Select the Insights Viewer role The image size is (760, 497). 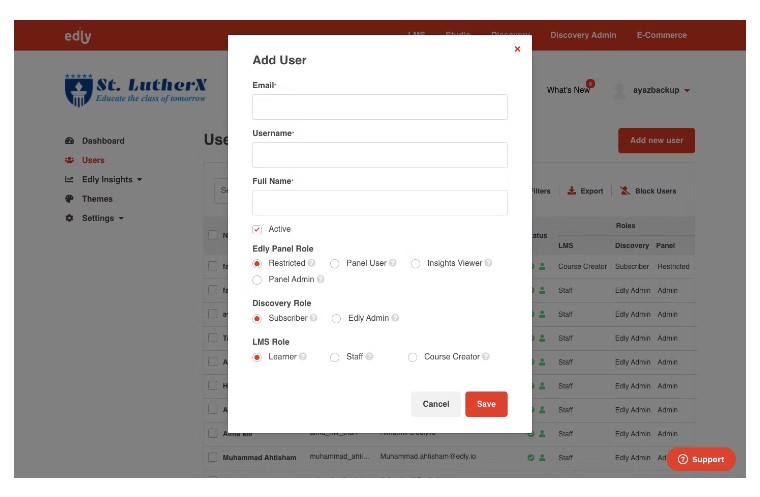click(x=415, y=263)
